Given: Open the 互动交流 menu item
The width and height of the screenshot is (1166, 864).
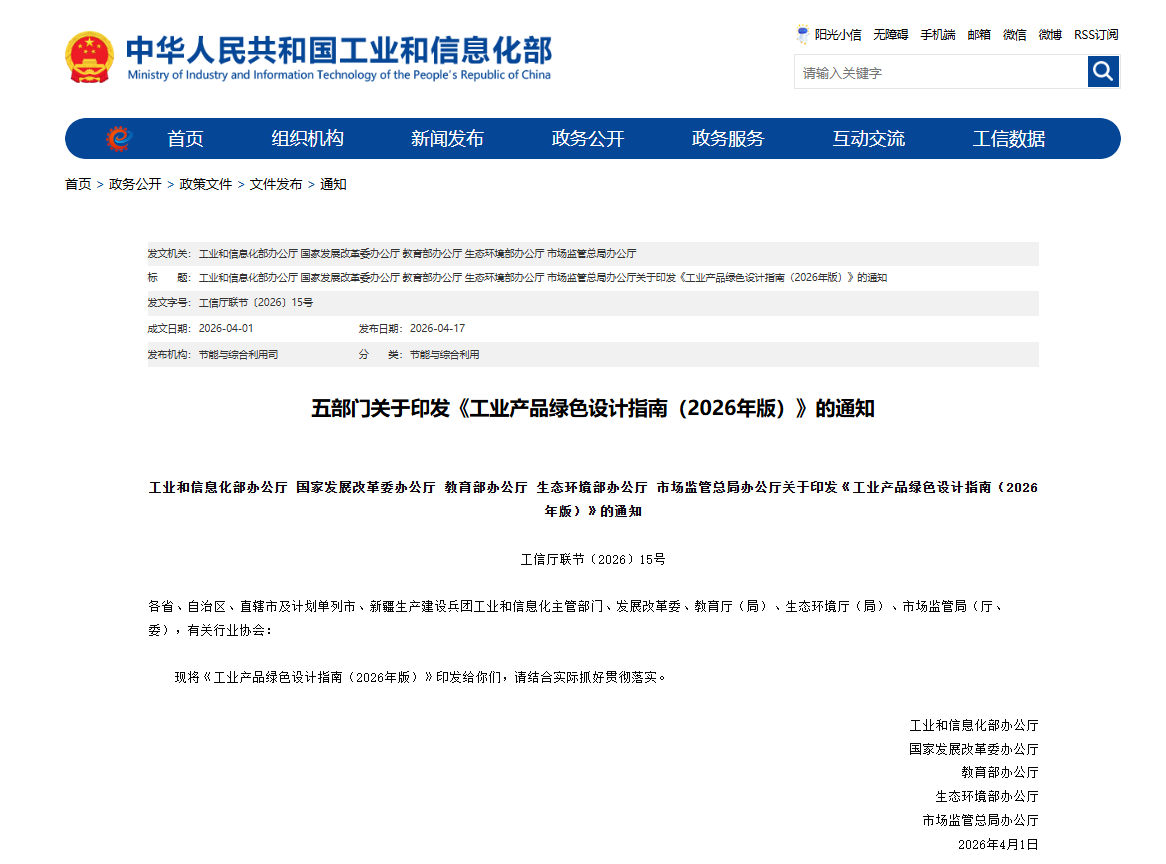Looking at the screenshot, I should click(x=869, y=138).
